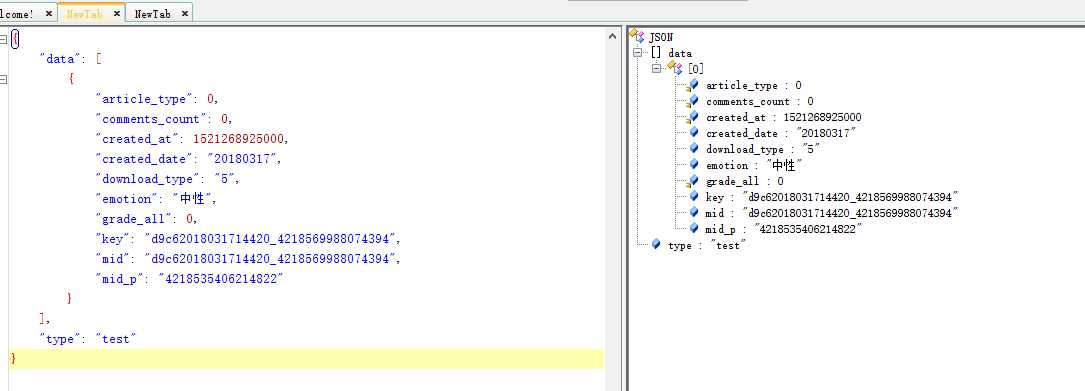Collapse the root JSON object in editor
The image size is (1085, 391).
[x=3, y=39]
